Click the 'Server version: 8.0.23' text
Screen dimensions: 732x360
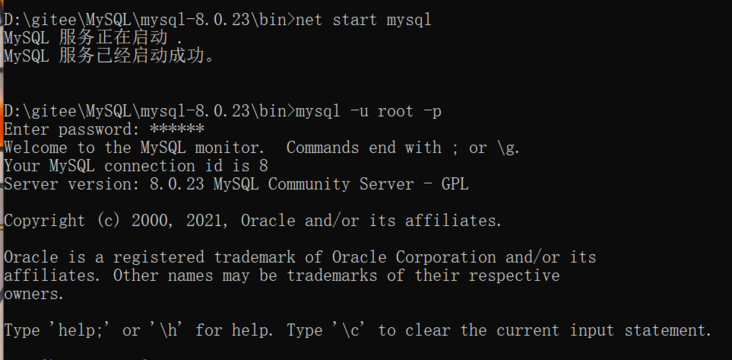pyautogui.click(x=104, y=184)
